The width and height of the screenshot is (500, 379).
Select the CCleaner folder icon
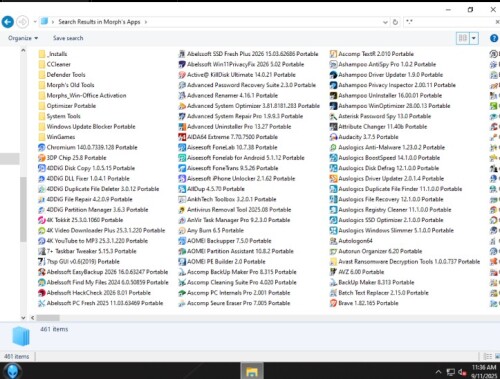point(42,64)
